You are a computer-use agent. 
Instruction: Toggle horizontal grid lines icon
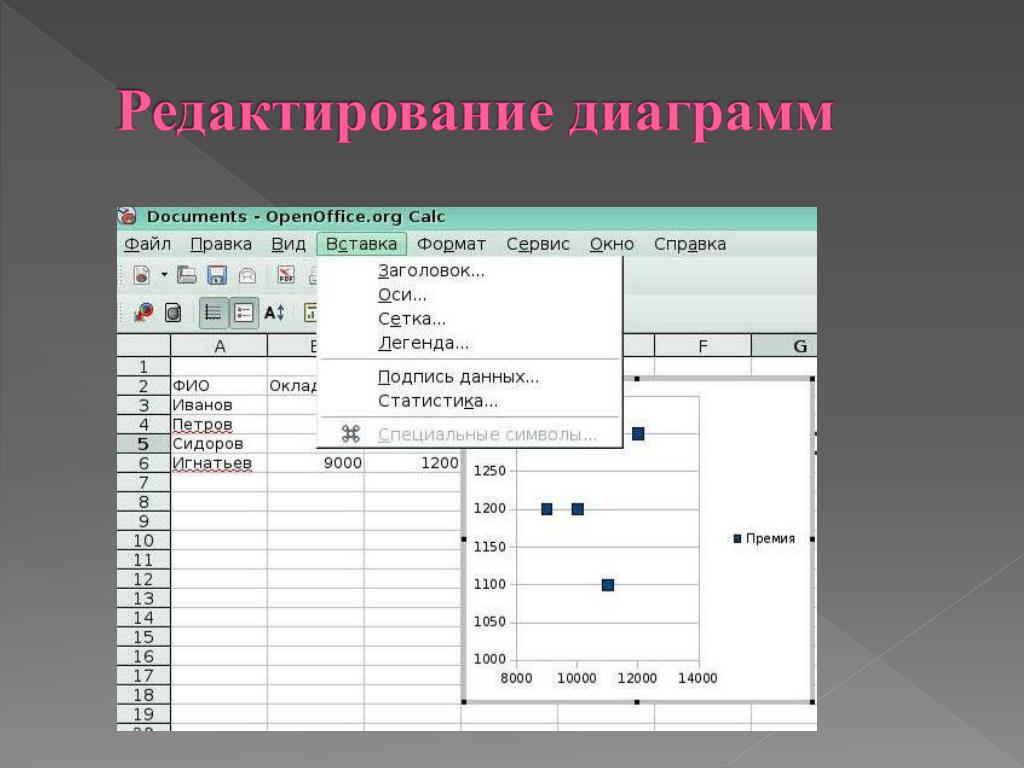coord(213,313)
